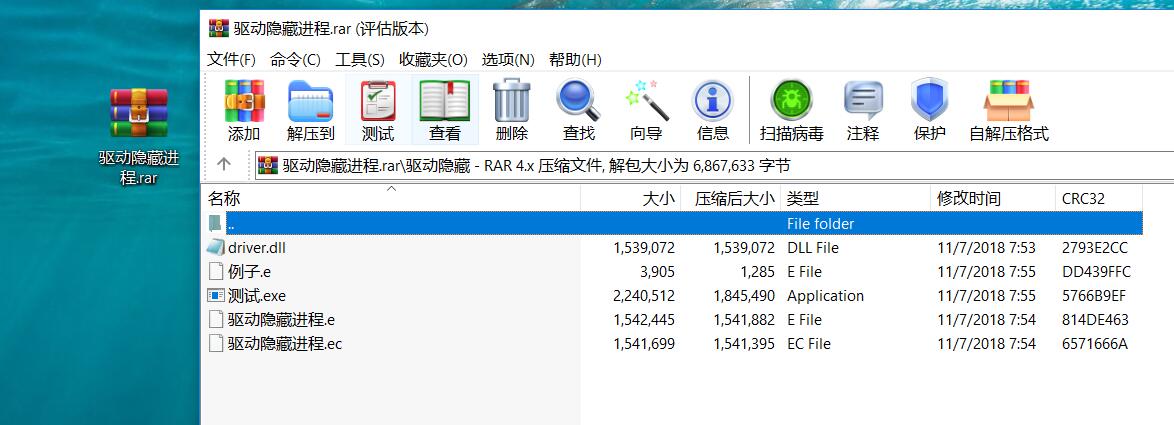Click CRC32 value 5766B9EF
The width and height of the screenshot is (1174, 425).
click(x=1094, y=296)
